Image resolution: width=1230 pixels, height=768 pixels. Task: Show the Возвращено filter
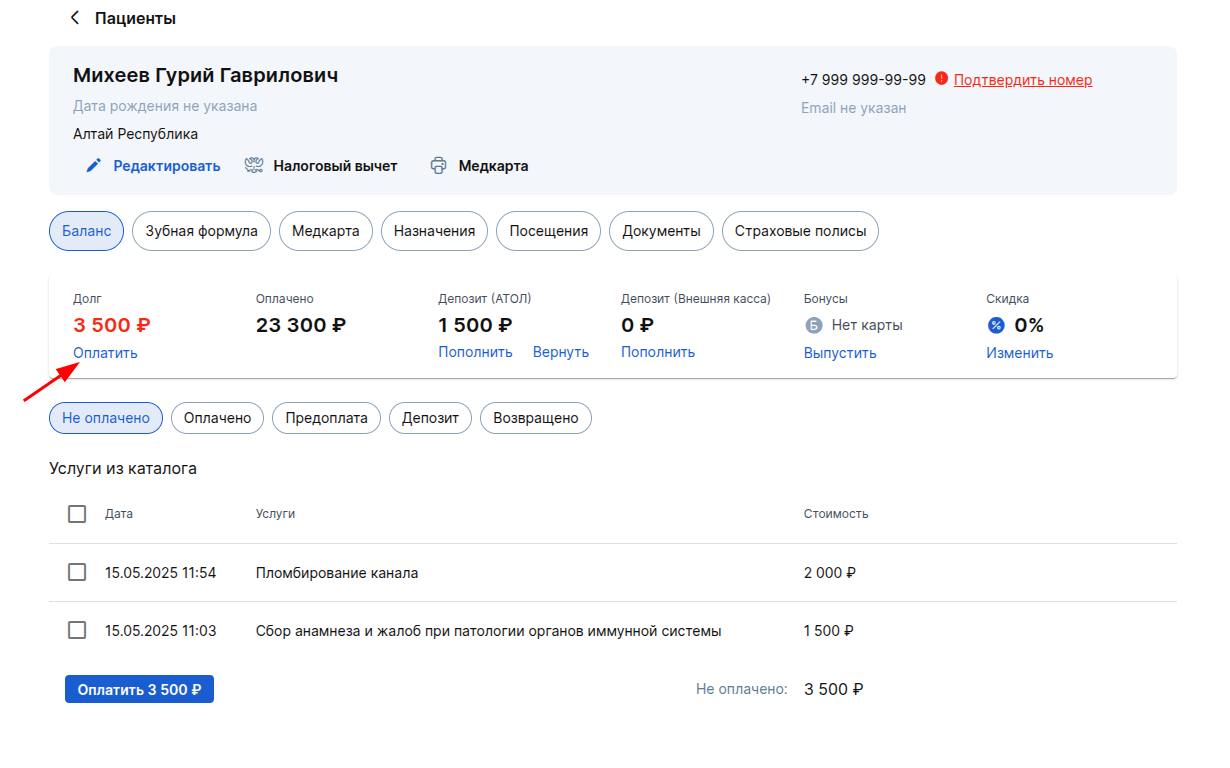coord(536,418)
